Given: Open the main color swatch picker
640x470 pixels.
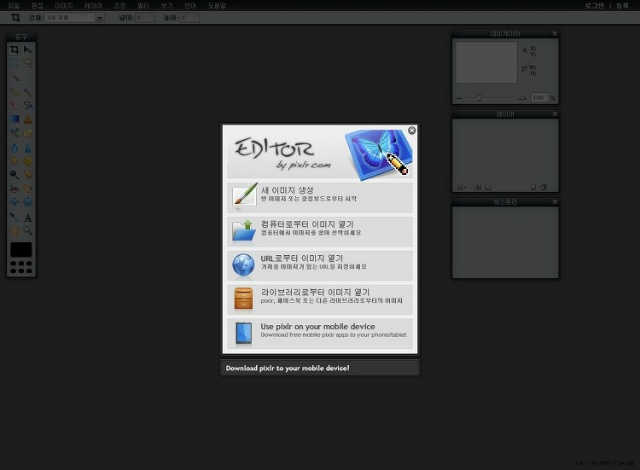Looking at the screenshot, I should (x=21, y=249).
